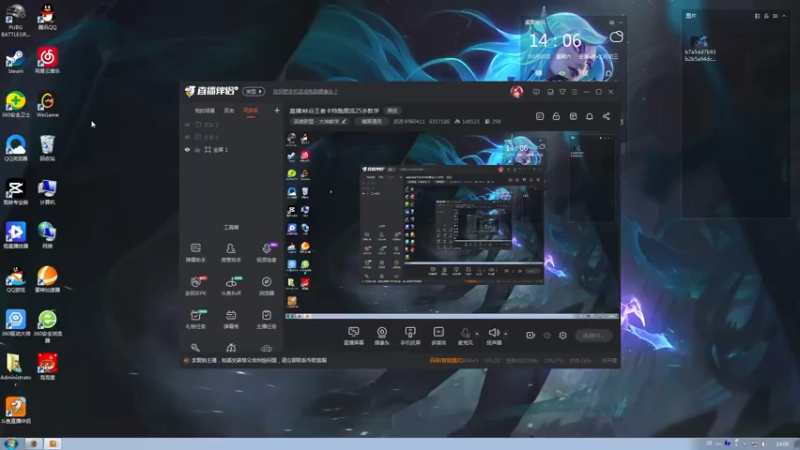Open settings gear in bottom control bar
The width and height of the screenshot is (800, 450).
[x=563, y=335]
